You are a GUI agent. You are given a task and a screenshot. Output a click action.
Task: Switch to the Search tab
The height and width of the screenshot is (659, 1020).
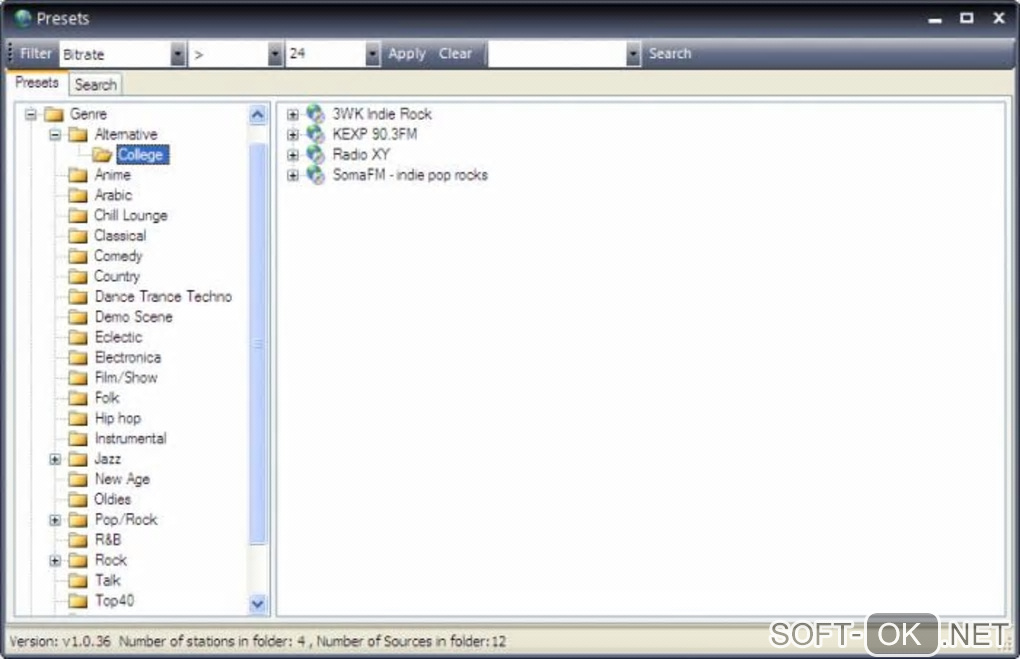click(96, 85)
